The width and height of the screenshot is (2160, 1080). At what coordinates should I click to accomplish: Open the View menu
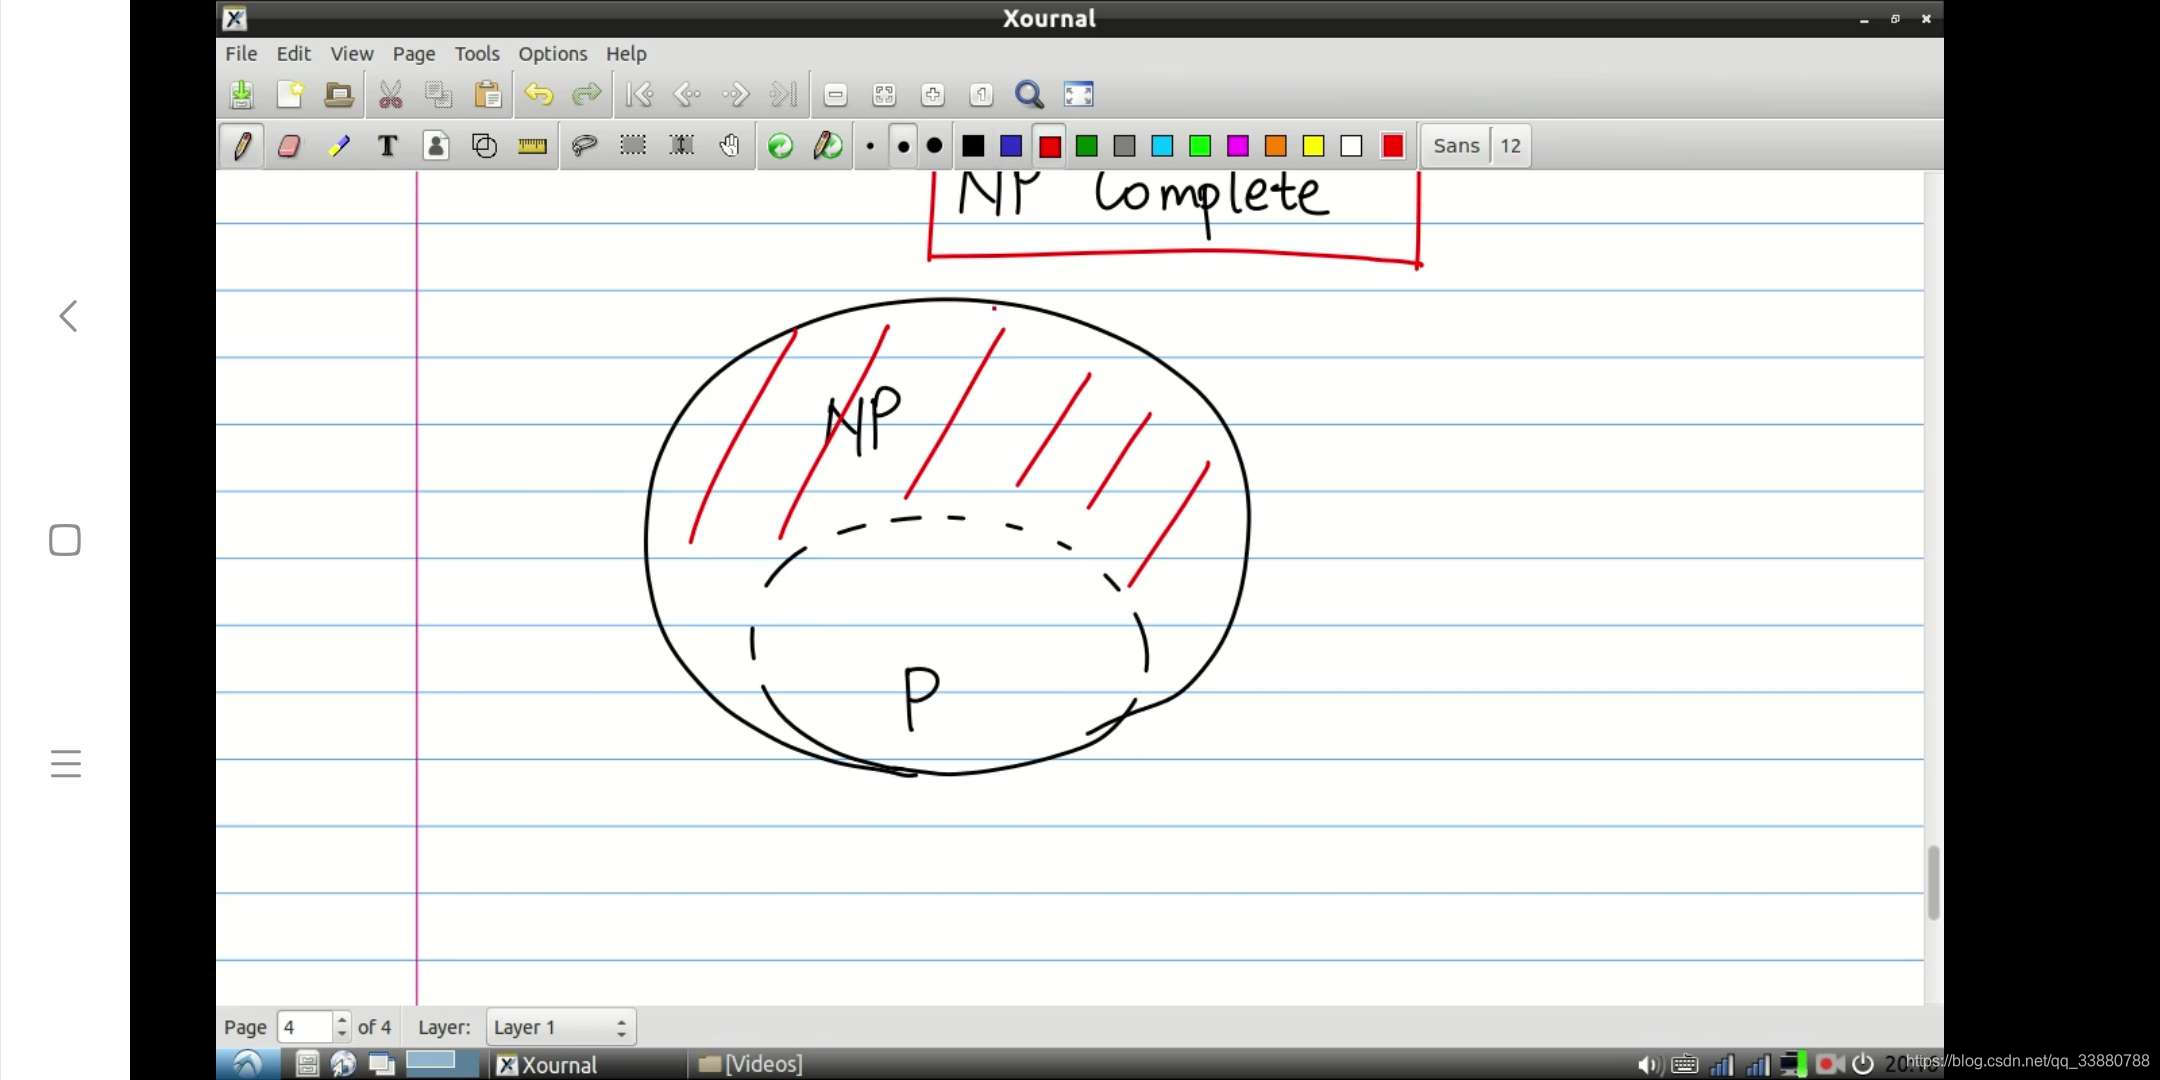(352, 54)
